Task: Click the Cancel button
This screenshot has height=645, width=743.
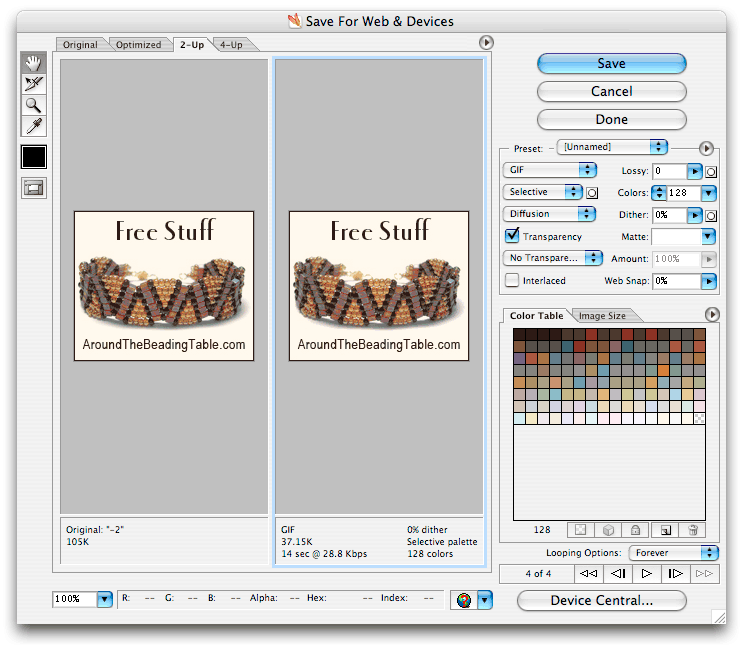Action: pyautogui.click(x=611, y=91)
